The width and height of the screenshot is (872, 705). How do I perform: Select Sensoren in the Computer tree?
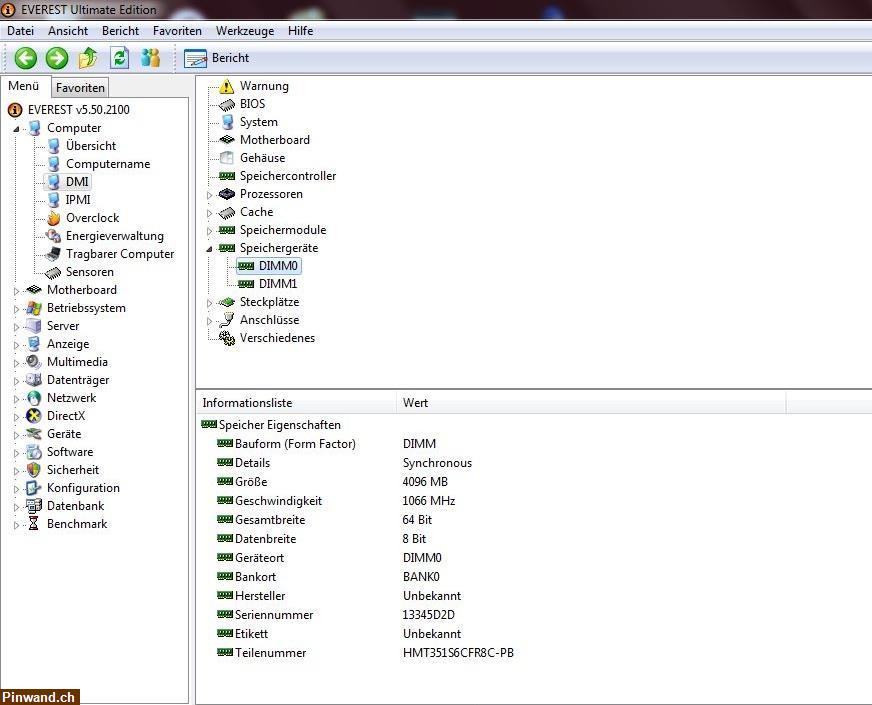point(89,272)
